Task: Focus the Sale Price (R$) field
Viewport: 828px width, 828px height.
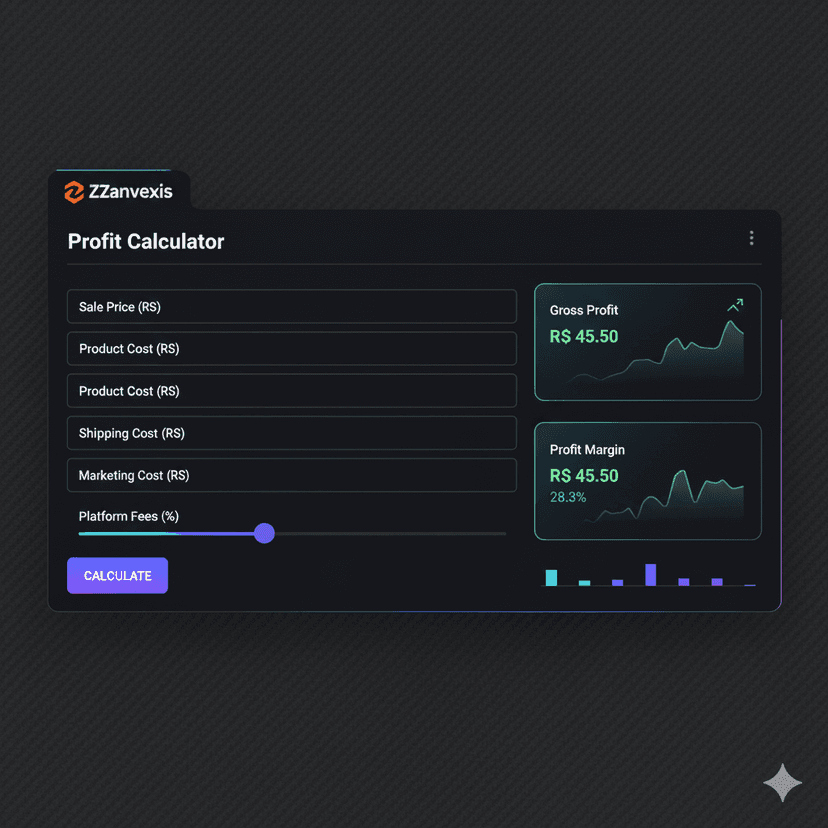Action: coord(291,307)
